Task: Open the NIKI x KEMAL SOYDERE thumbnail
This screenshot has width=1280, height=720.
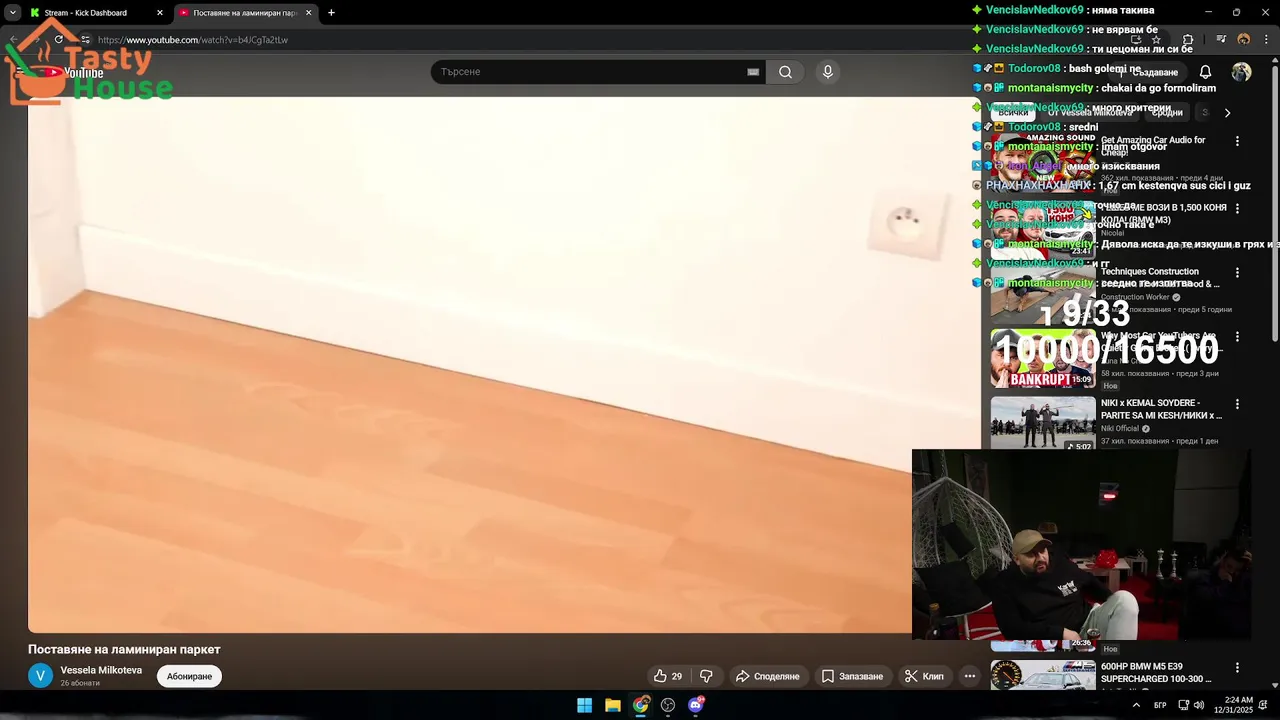Action: (1043, 423)
